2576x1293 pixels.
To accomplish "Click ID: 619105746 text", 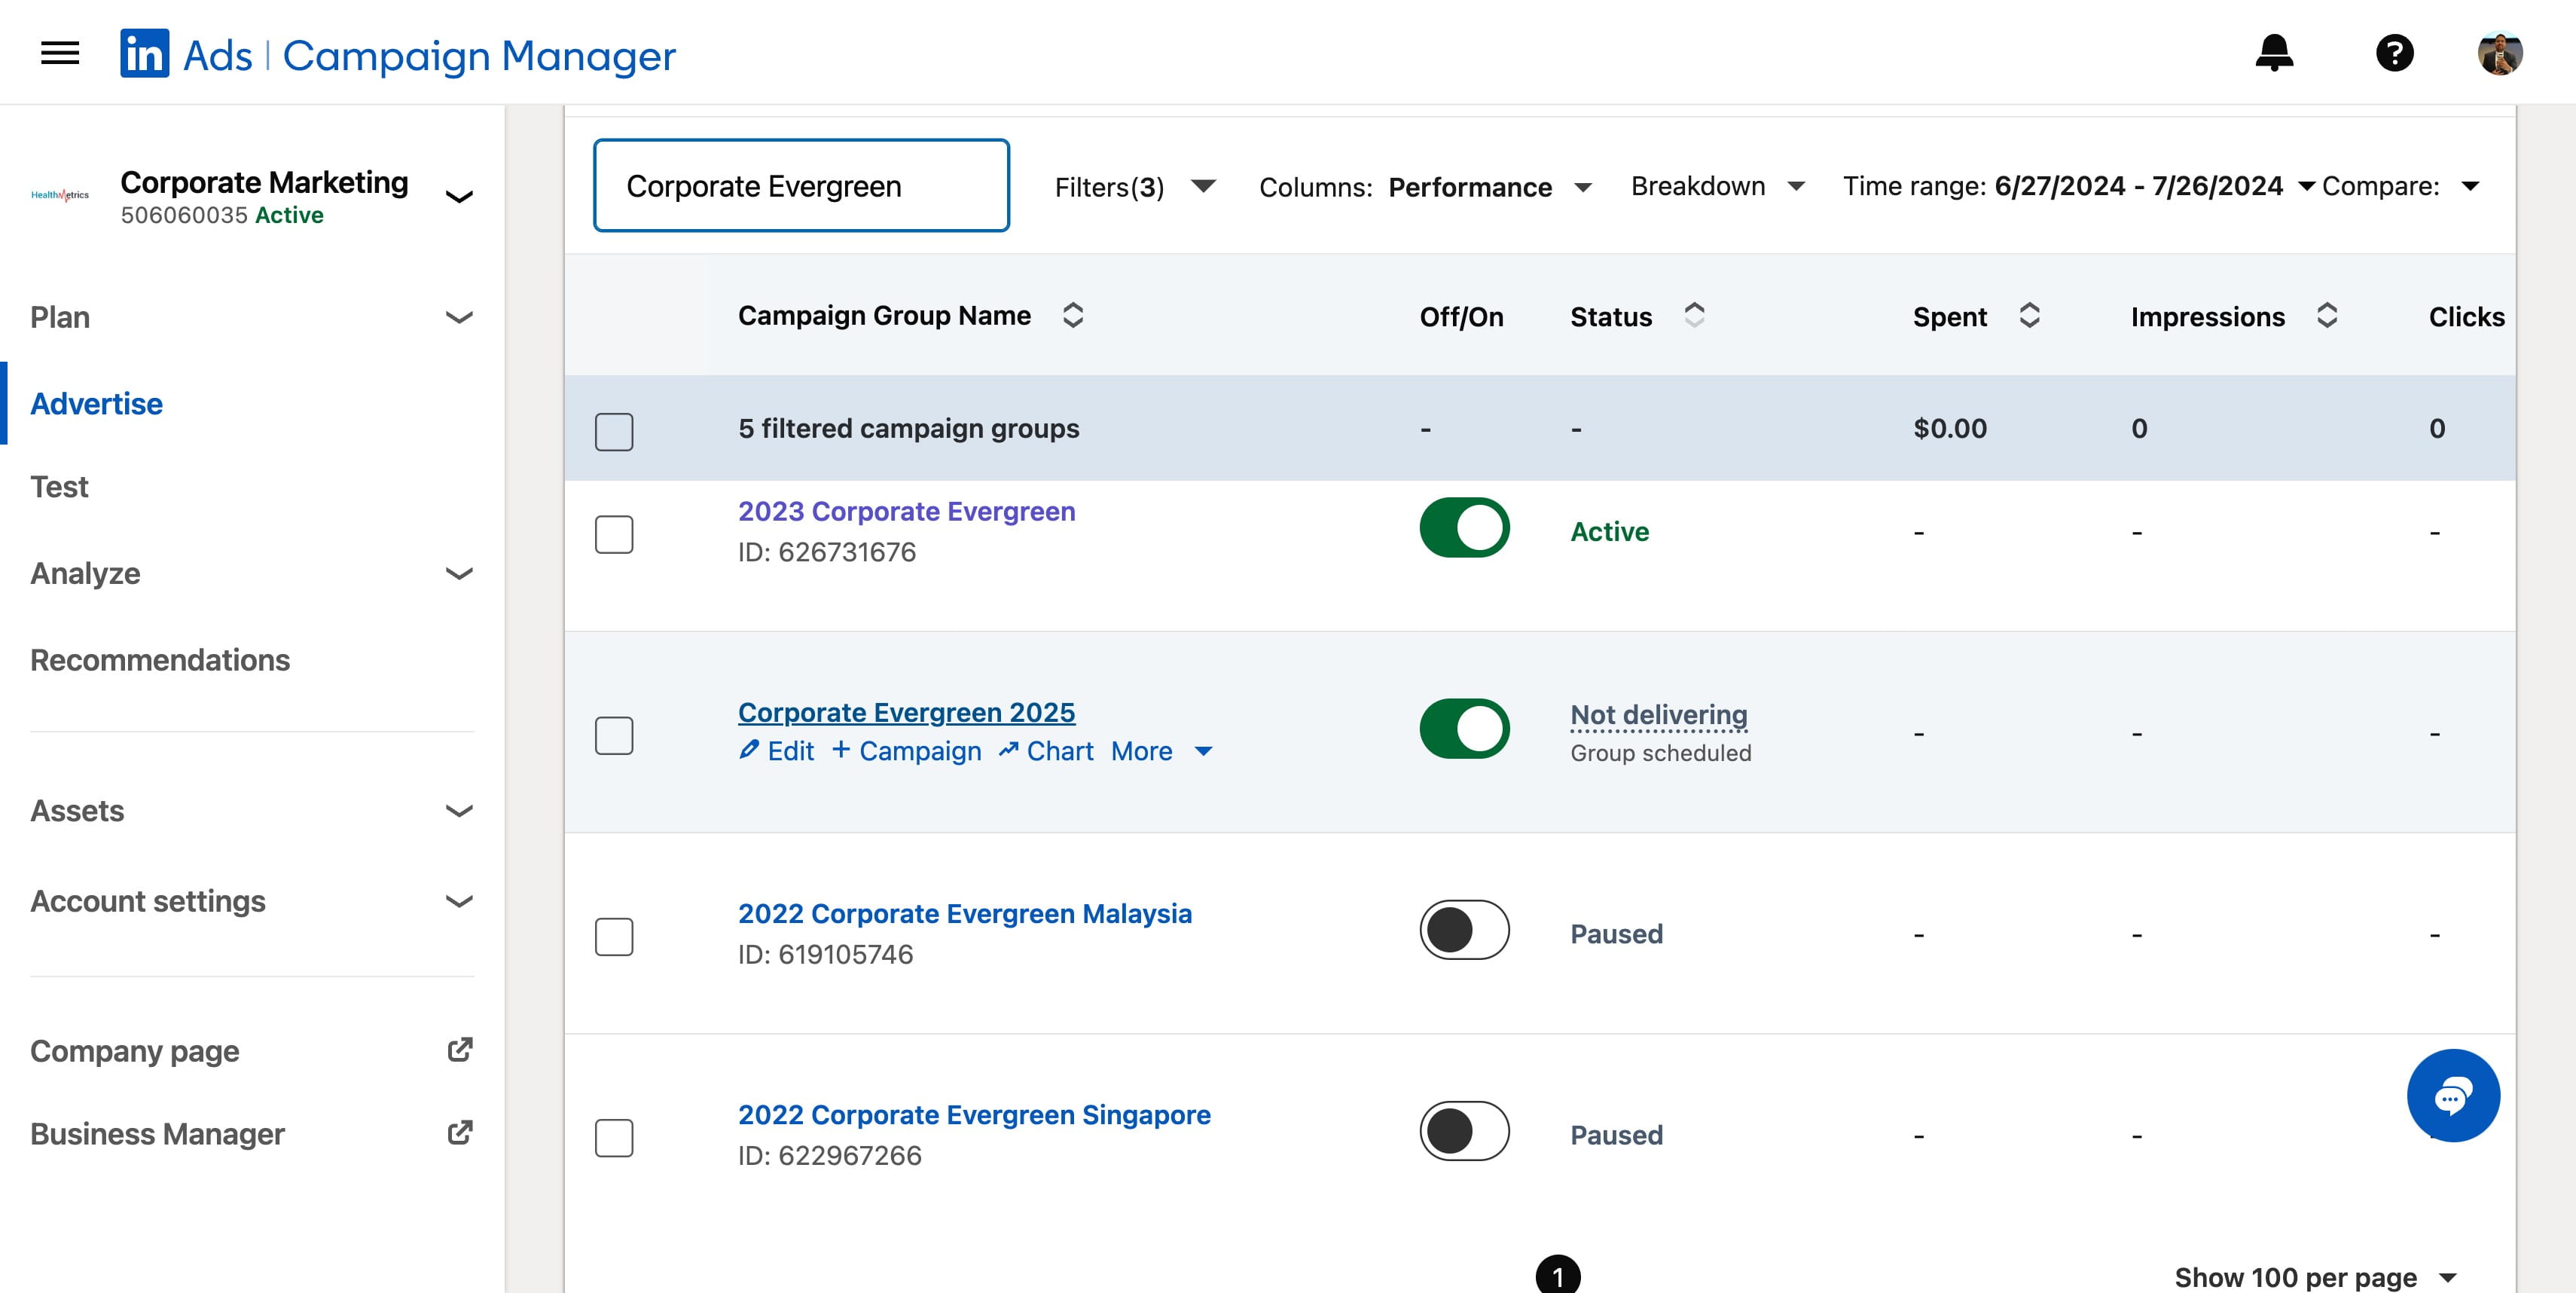I will tap(825, 954).
